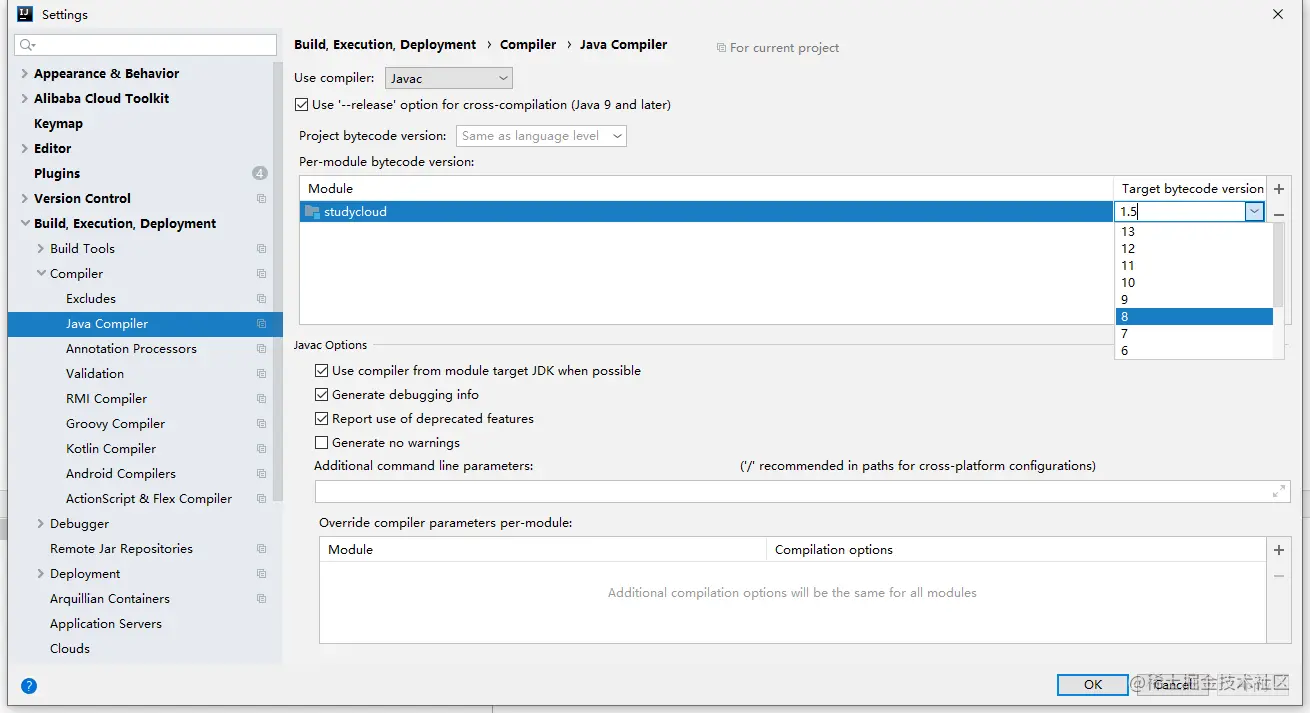Viewport: 1310px width, 713px height.
Task: Choose version 8 in the bytecode list
Action: click(x=1194, y=317)
